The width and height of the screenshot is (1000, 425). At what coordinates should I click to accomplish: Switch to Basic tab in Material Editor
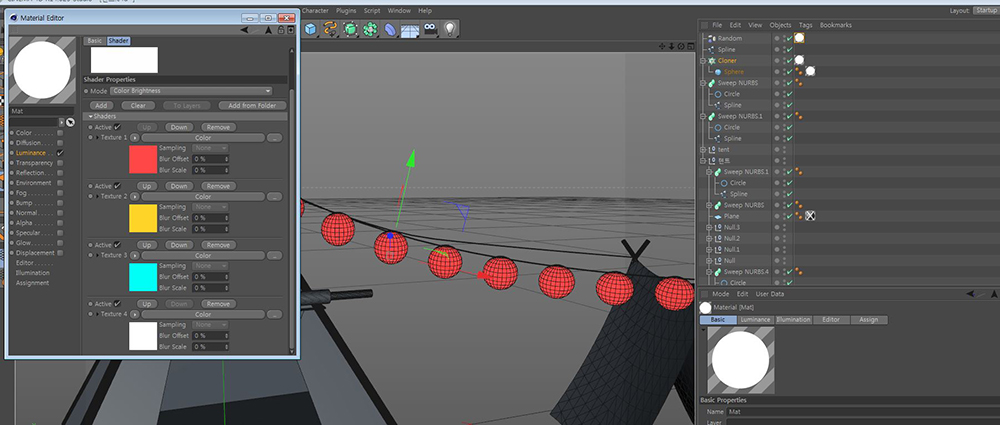click(x=94, y=41)
